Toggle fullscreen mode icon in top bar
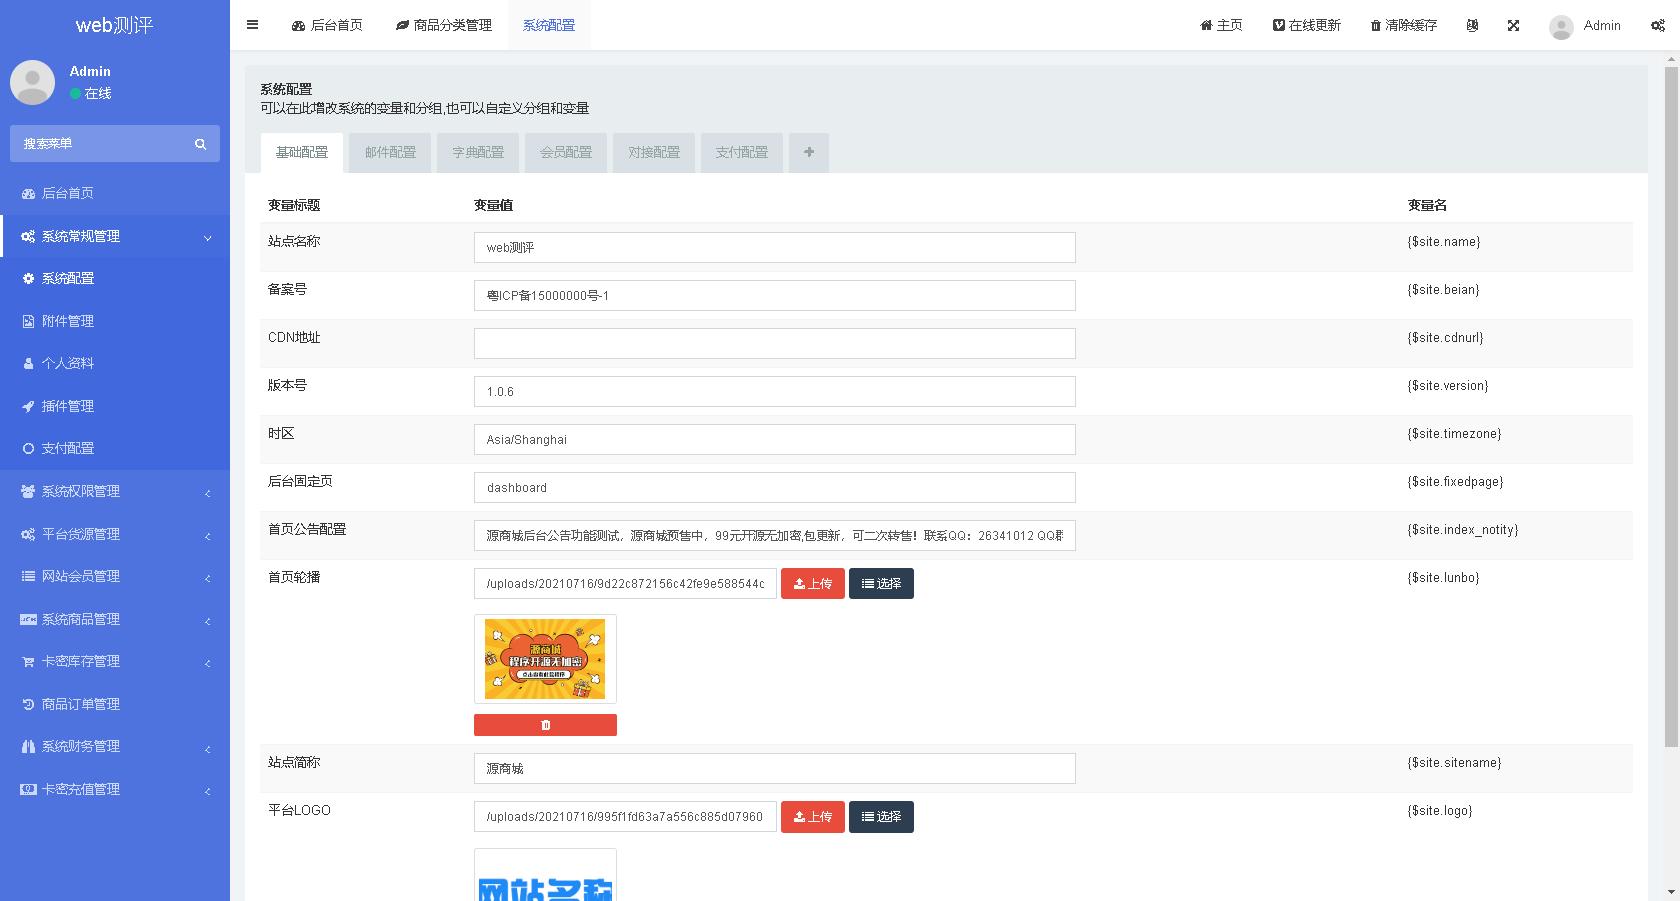Screen dimensions: 1680x901 [x=1513, y=25]
